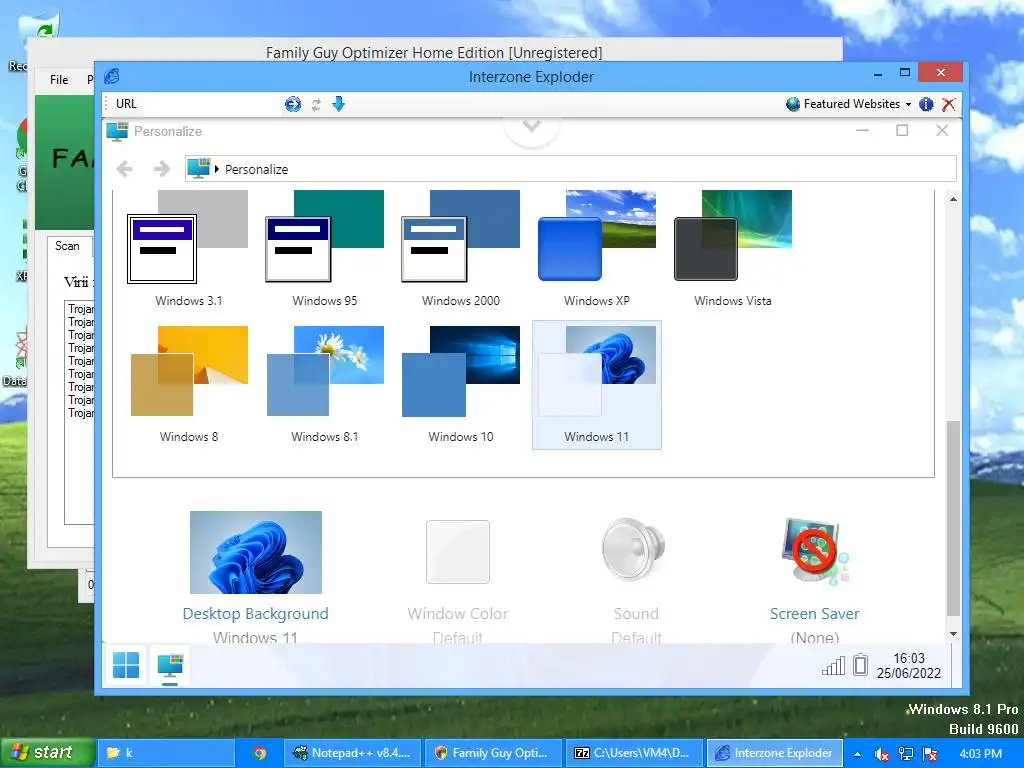Viewport: 1024px width, 768px height.
Task: Switch to Scan tab in Family Guy Optimizer
Action: (x=67, y=246)
